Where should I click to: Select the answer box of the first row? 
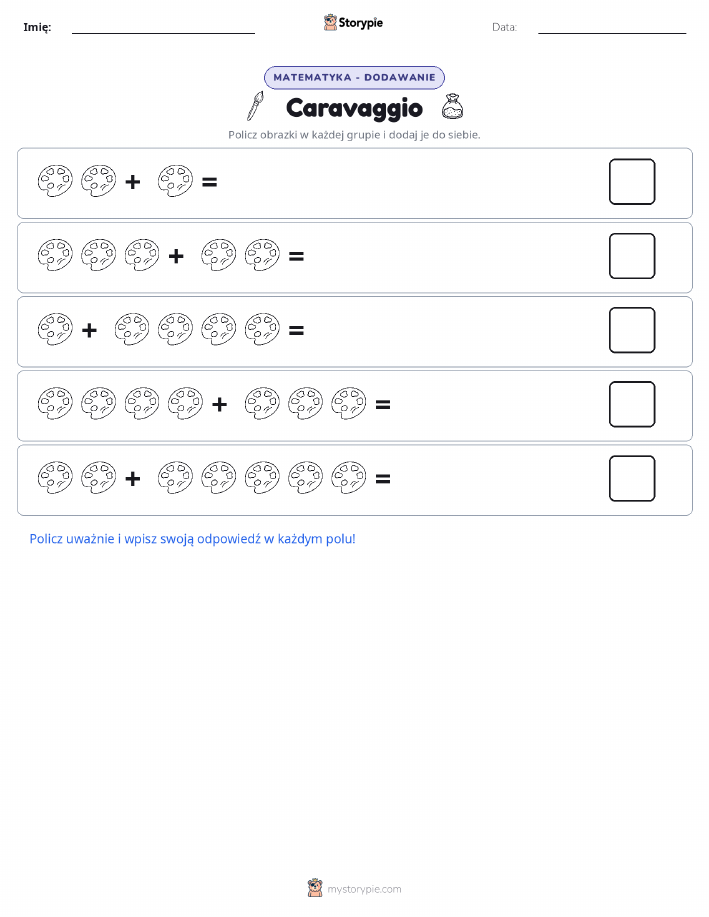point(632,181)
